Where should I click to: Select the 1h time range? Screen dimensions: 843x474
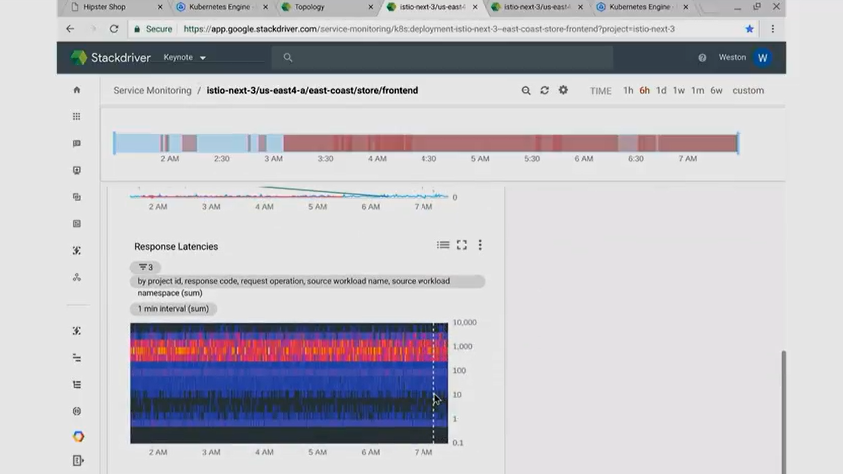[628, 91]
